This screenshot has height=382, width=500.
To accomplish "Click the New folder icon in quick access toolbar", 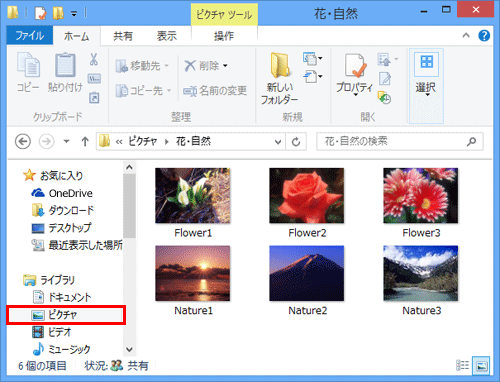I will [x=58, y=13].
